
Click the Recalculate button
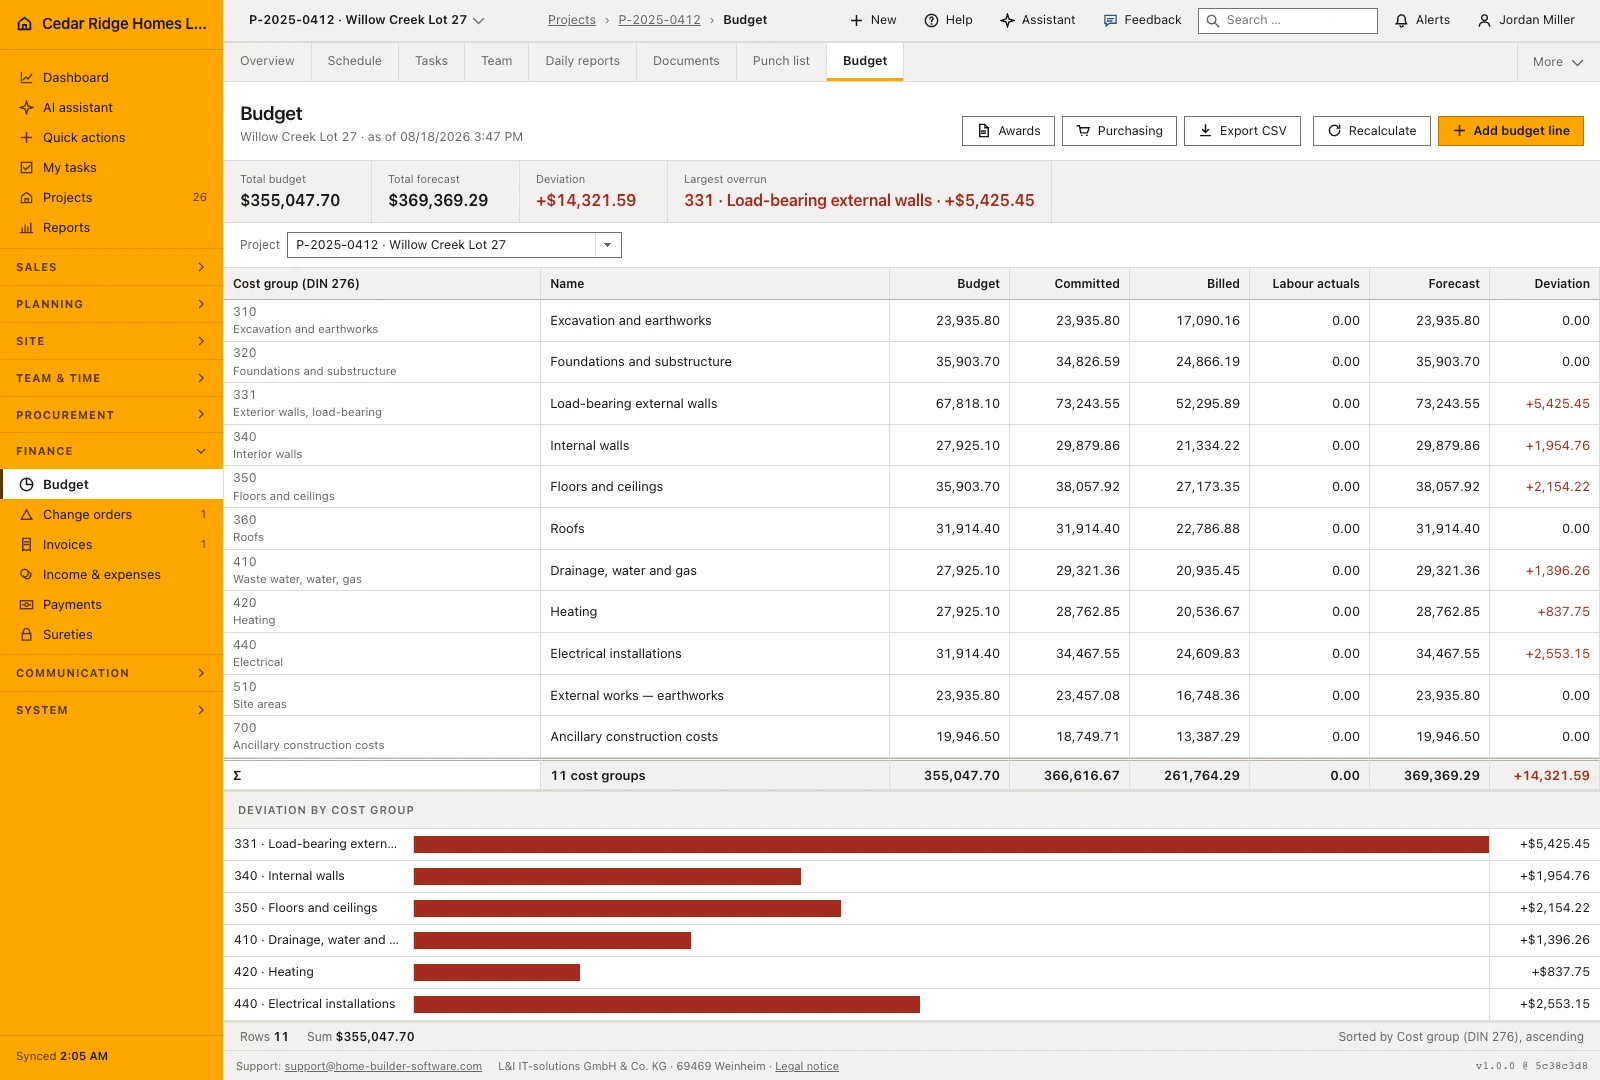coord(1371,131)
